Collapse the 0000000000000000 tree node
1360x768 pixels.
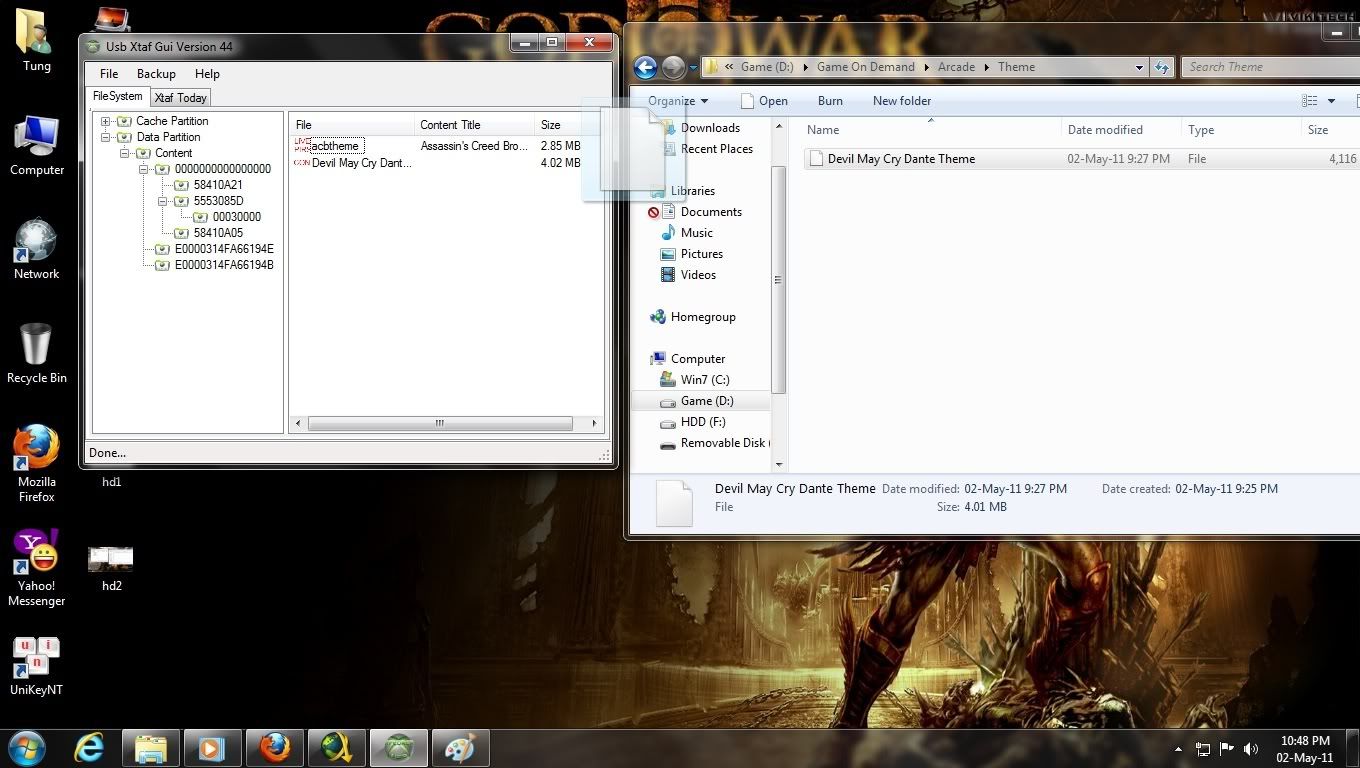(144, 169)
